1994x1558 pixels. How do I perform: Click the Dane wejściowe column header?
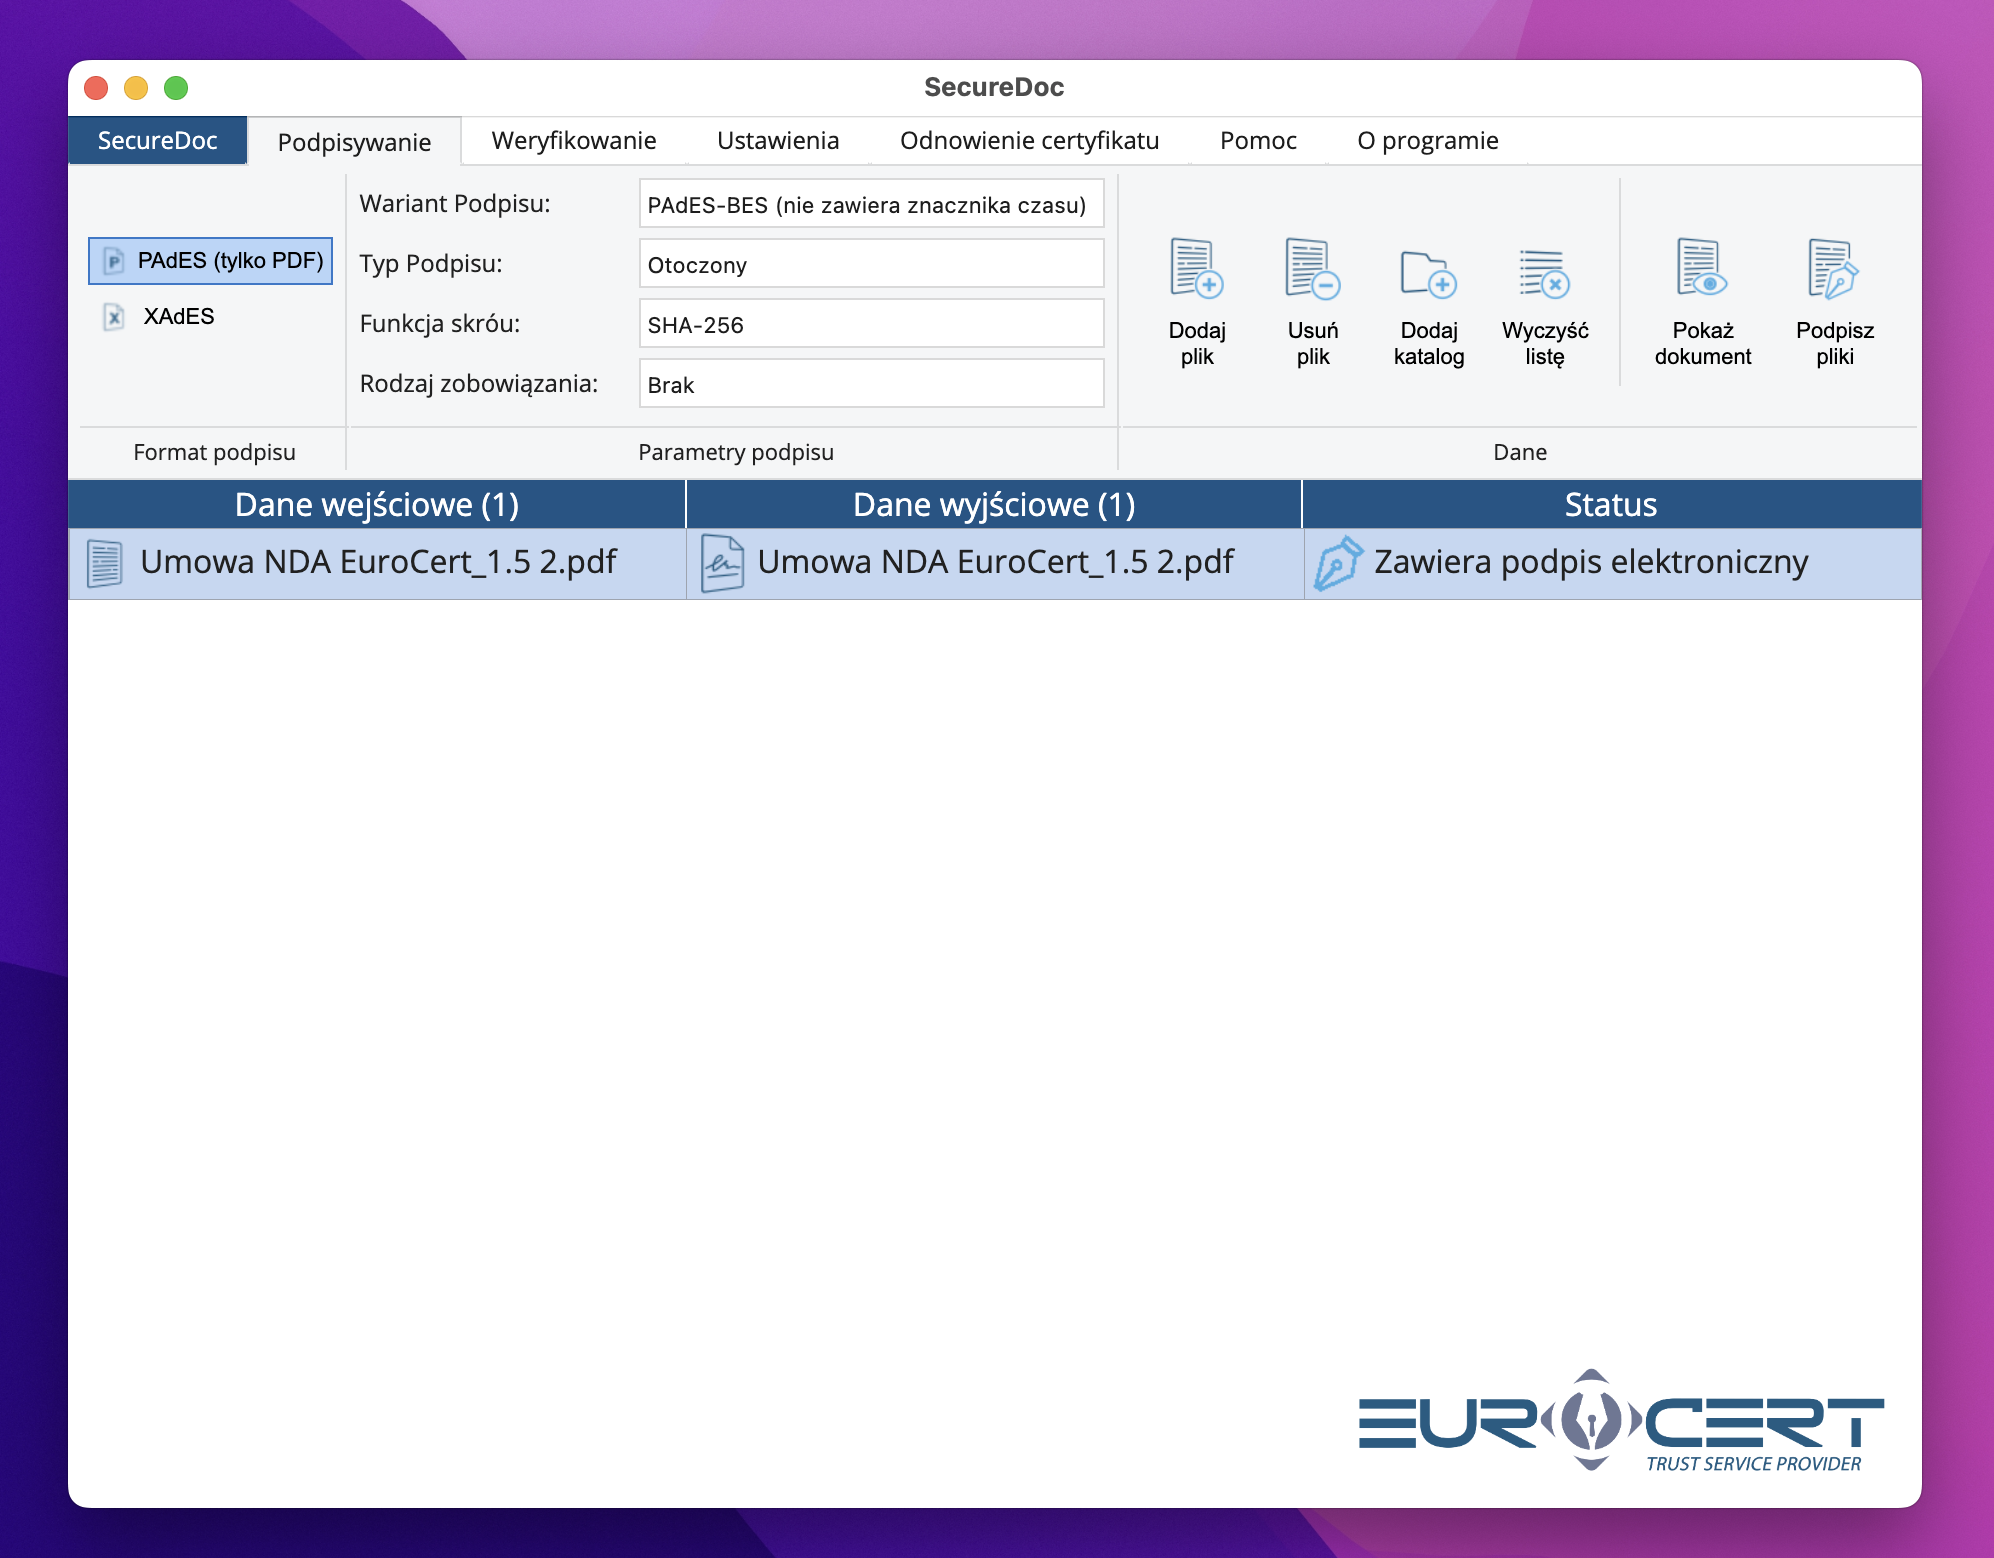[x=376, y=505]
